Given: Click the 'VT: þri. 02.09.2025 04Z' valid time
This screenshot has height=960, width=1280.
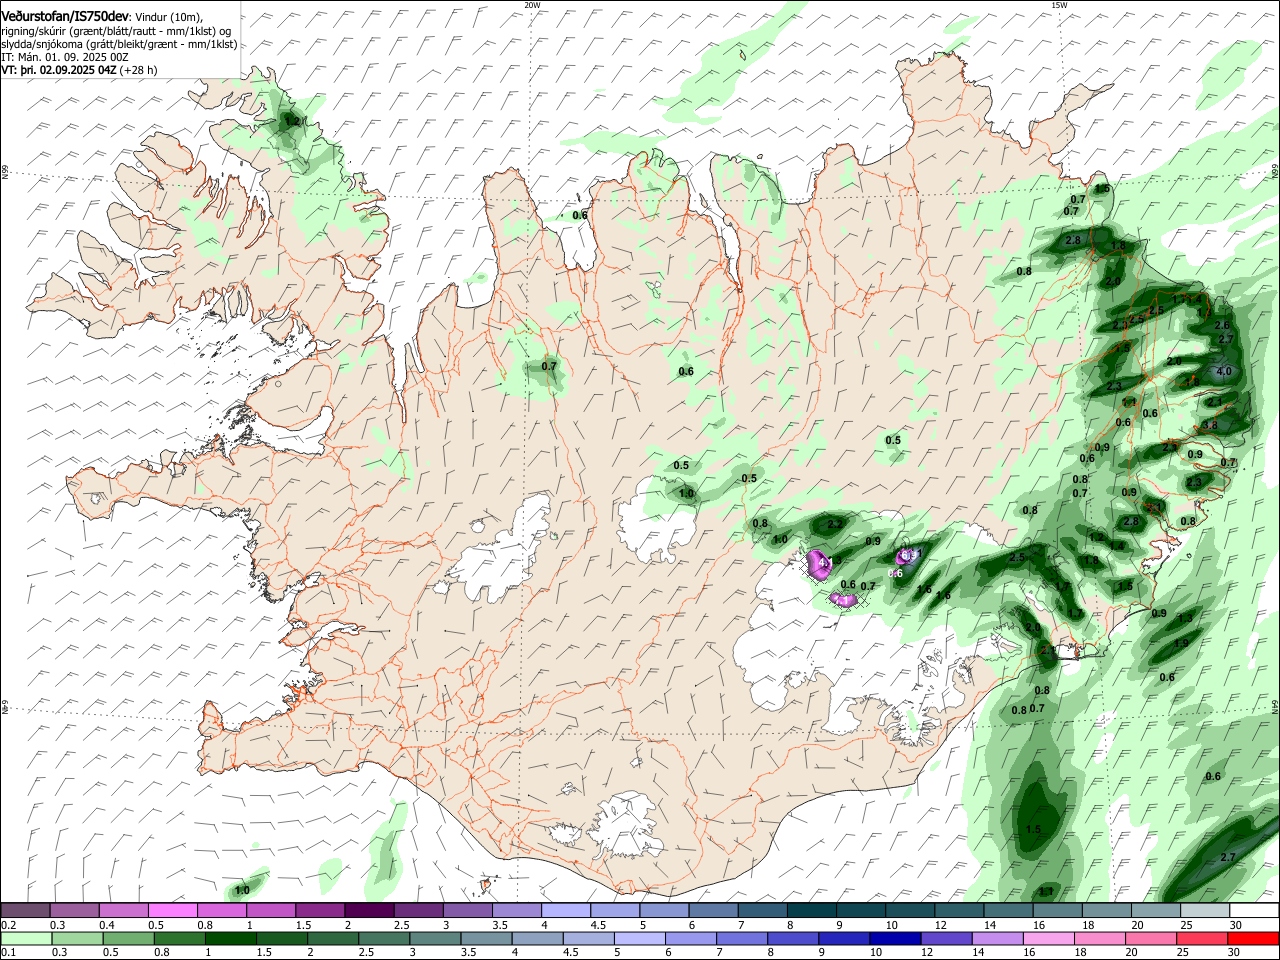Looking at the screenshot, I should click(59, 70).
